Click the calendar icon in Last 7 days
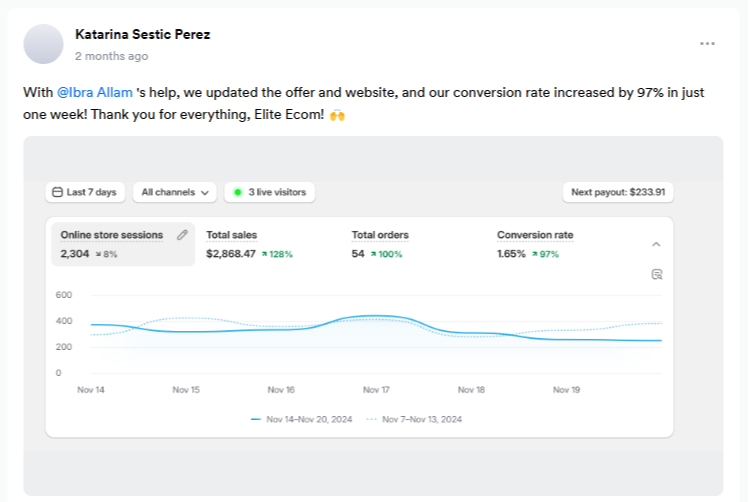This screenshot has width=749, height=502. coord(58,192)
